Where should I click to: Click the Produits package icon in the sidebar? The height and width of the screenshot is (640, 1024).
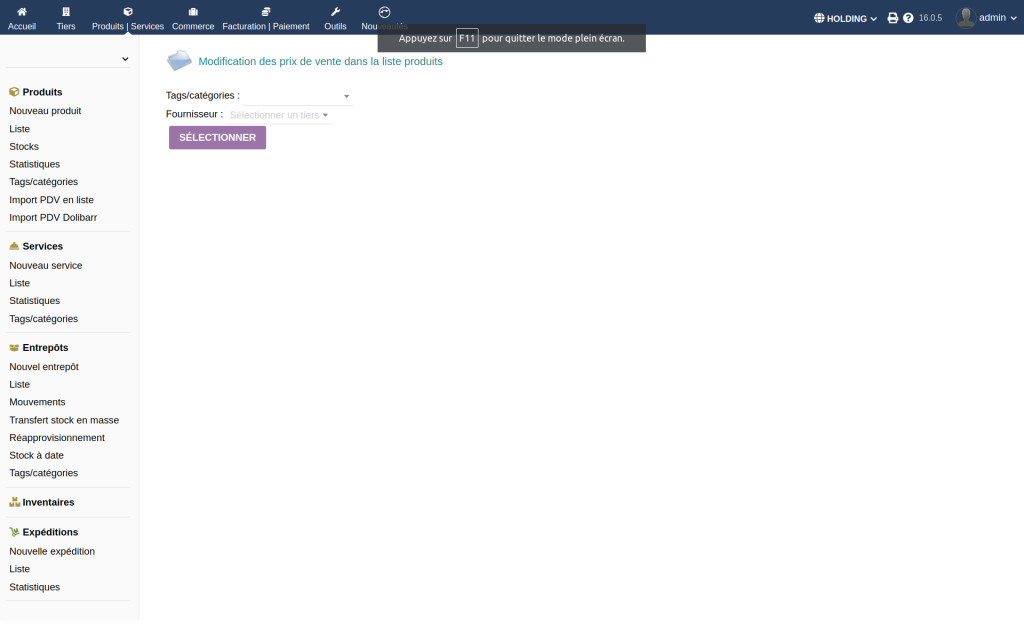tap(14, 92)
